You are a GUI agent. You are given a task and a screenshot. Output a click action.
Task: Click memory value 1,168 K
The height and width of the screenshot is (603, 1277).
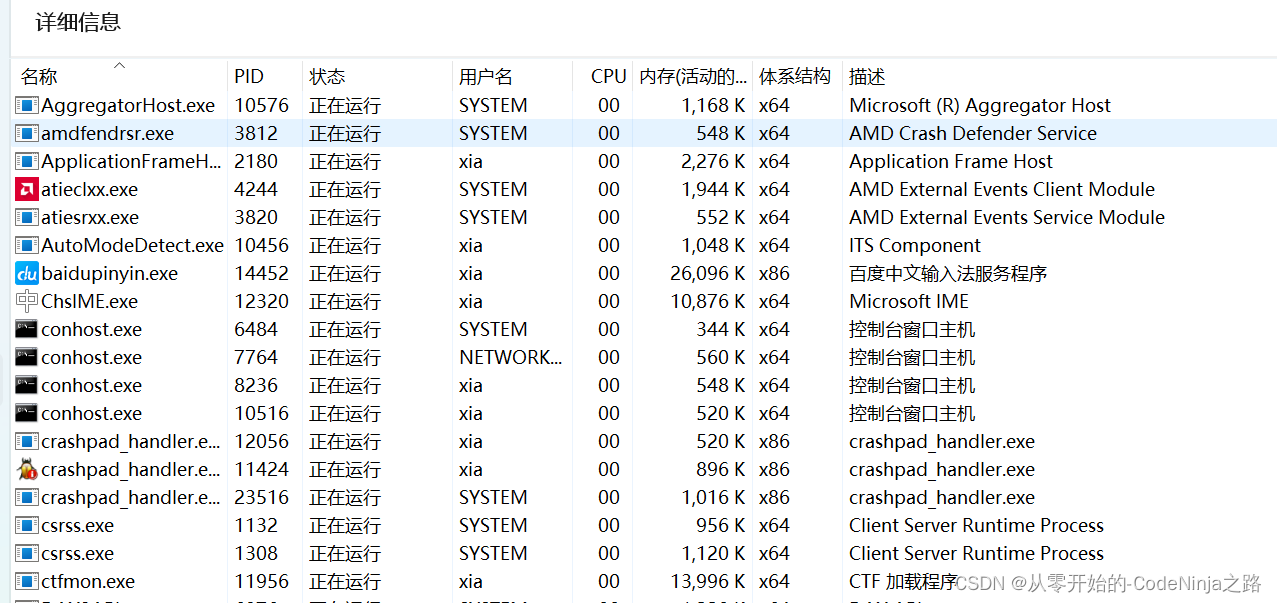(x=713, y=105)
